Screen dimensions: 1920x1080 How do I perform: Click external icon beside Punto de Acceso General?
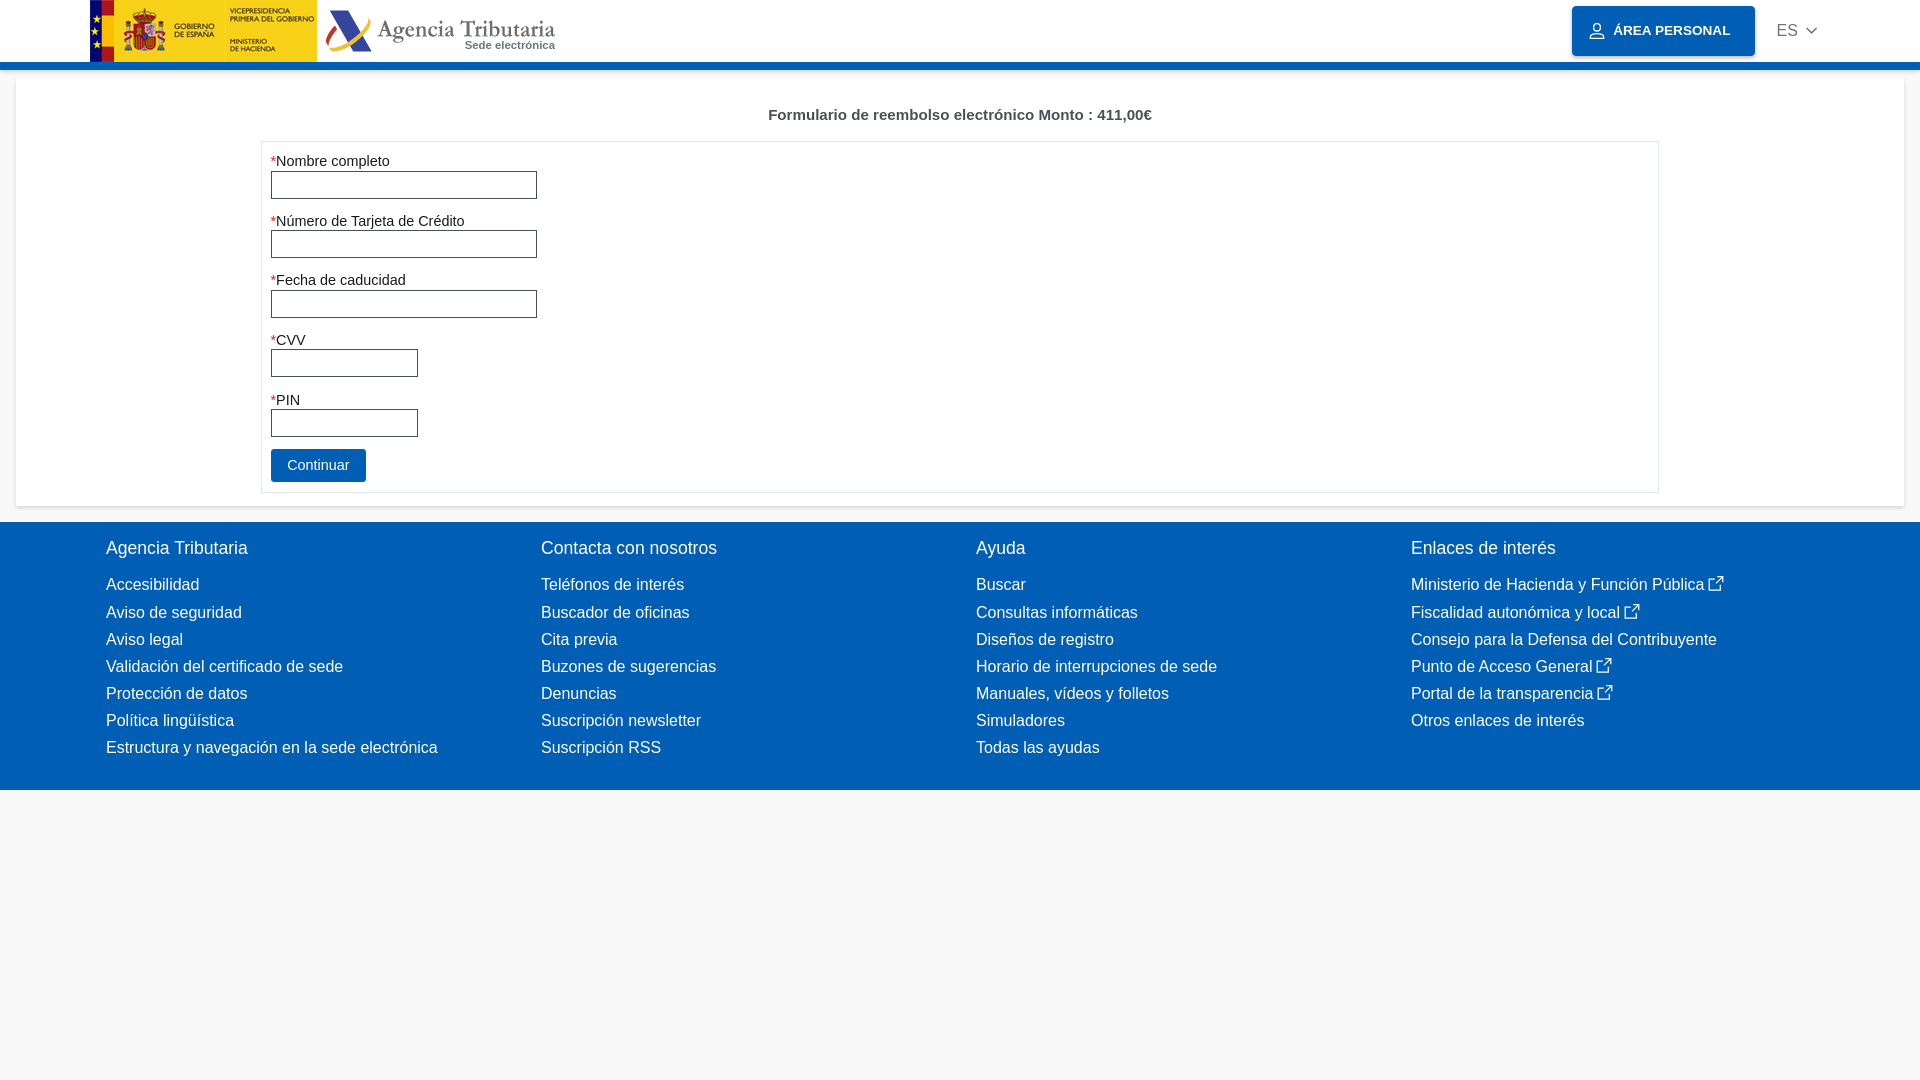[1604, 665]
